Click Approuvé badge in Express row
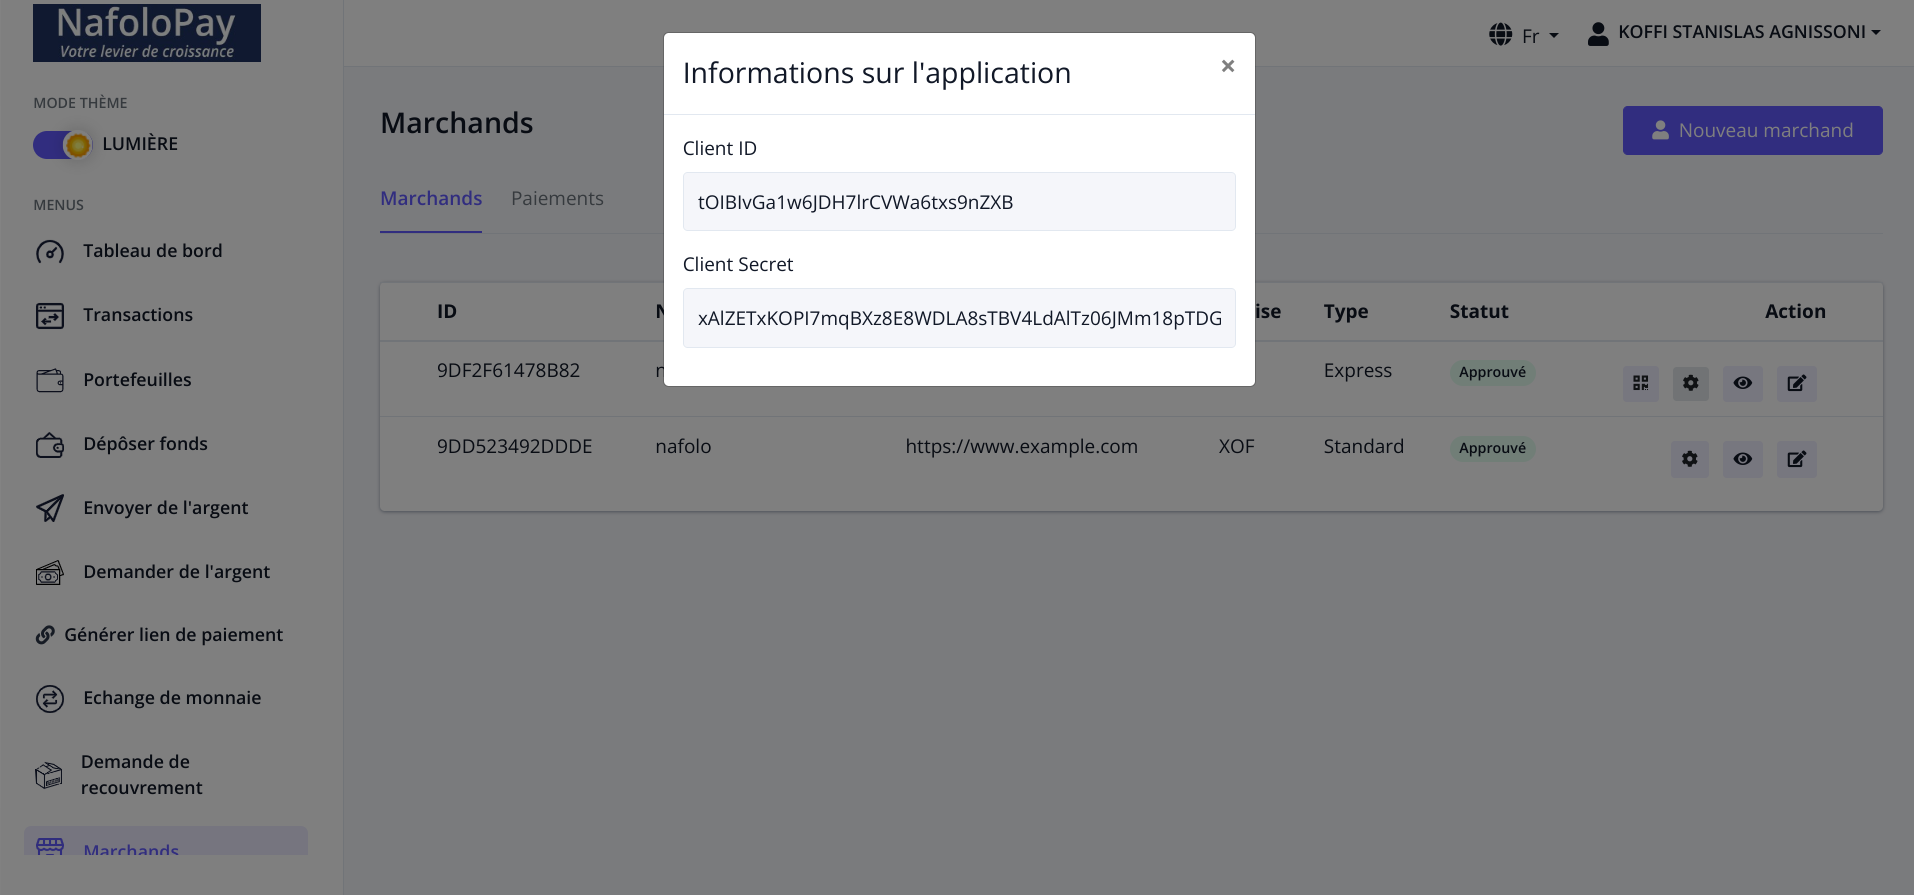 1492,372
